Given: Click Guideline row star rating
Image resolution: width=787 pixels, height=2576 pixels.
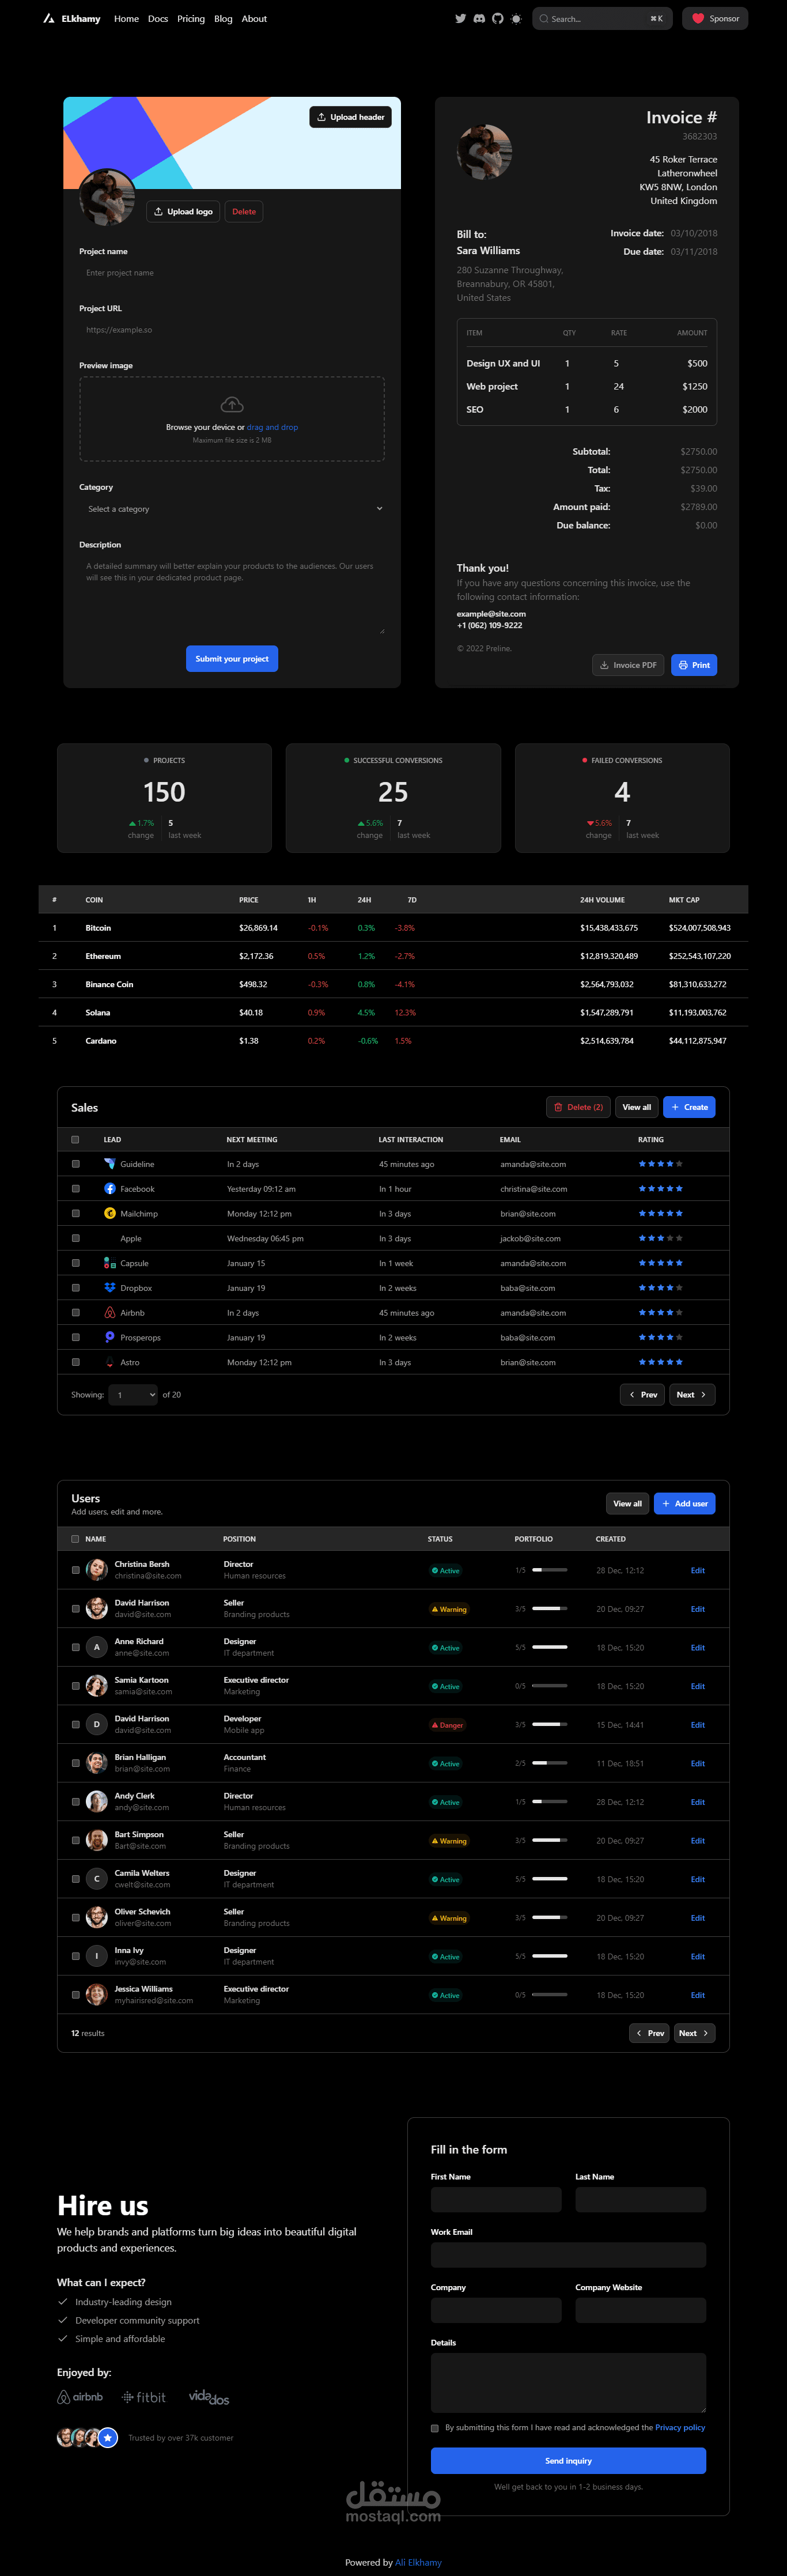Looking at the screenshot, I should [661, 1164].
